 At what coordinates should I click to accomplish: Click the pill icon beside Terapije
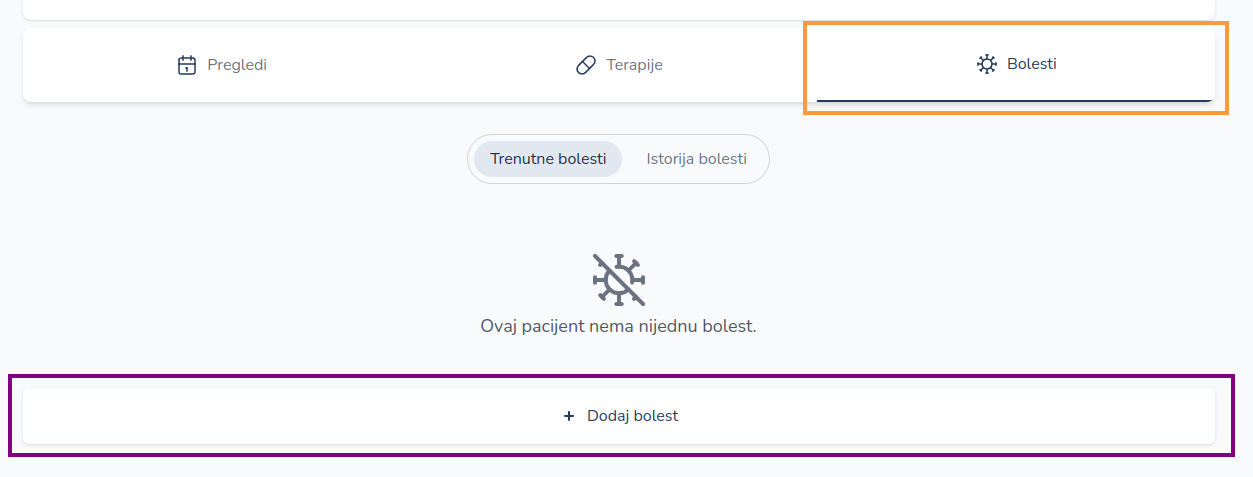pyautogui.click(x=586, y=65)
